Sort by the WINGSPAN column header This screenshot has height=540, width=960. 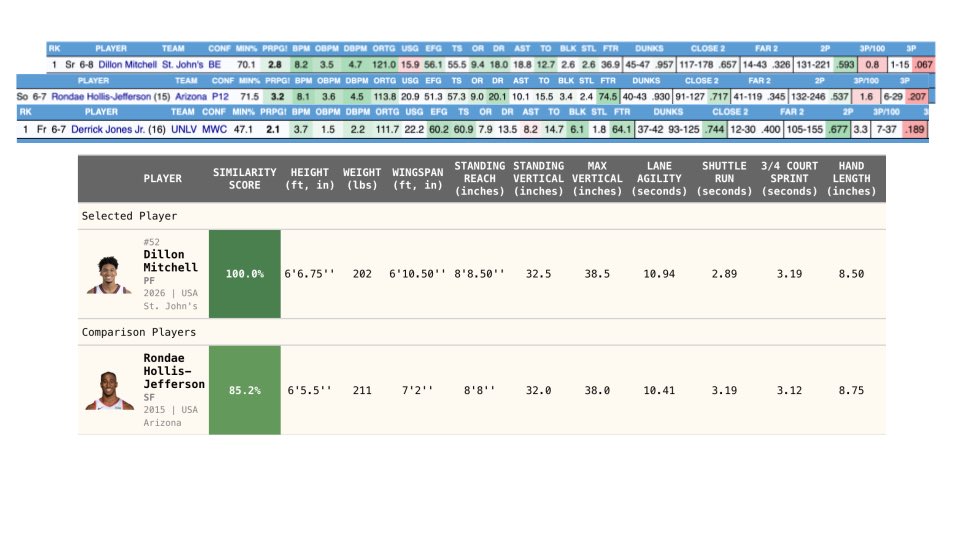[418, 179]
